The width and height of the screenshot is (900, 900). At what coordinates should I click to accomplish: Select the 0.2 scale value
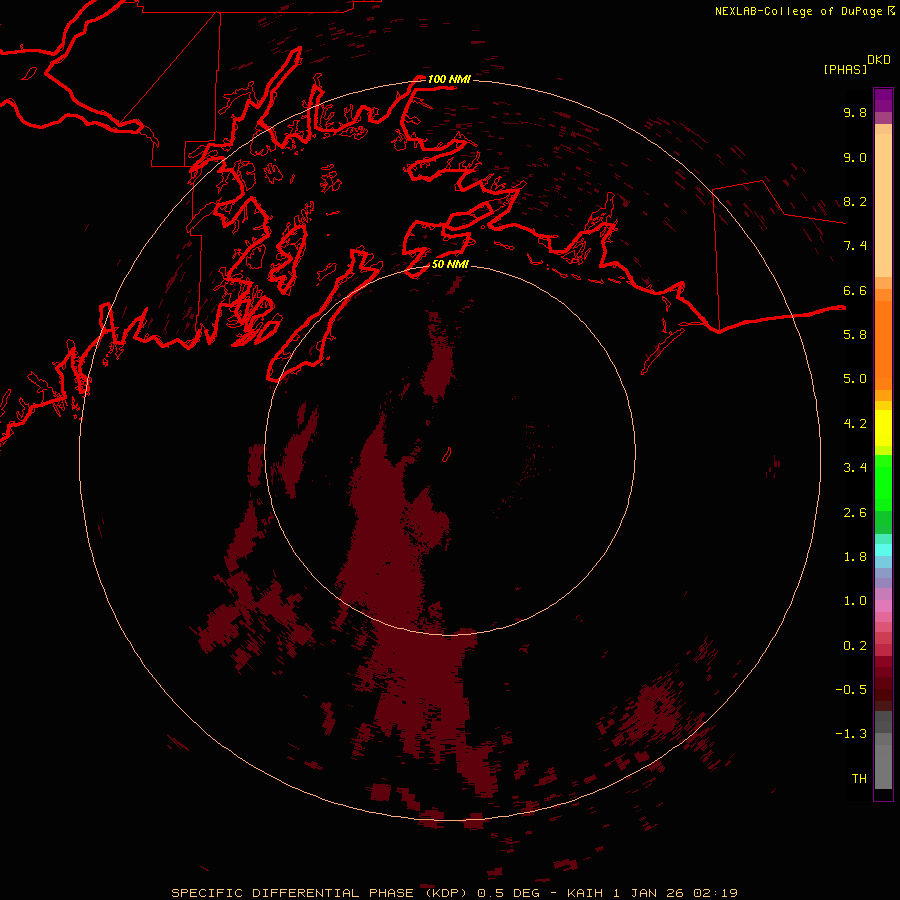point(855,646)
